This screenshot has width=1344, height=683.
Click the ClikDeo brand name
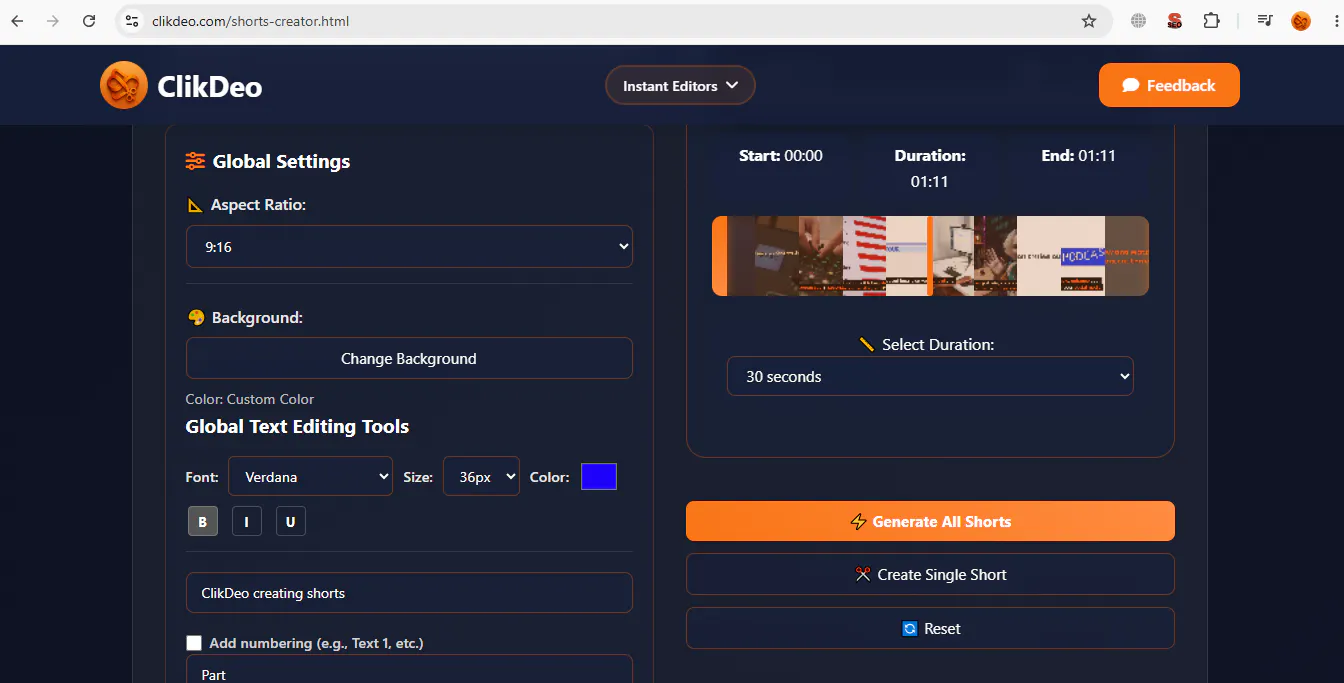210,87
